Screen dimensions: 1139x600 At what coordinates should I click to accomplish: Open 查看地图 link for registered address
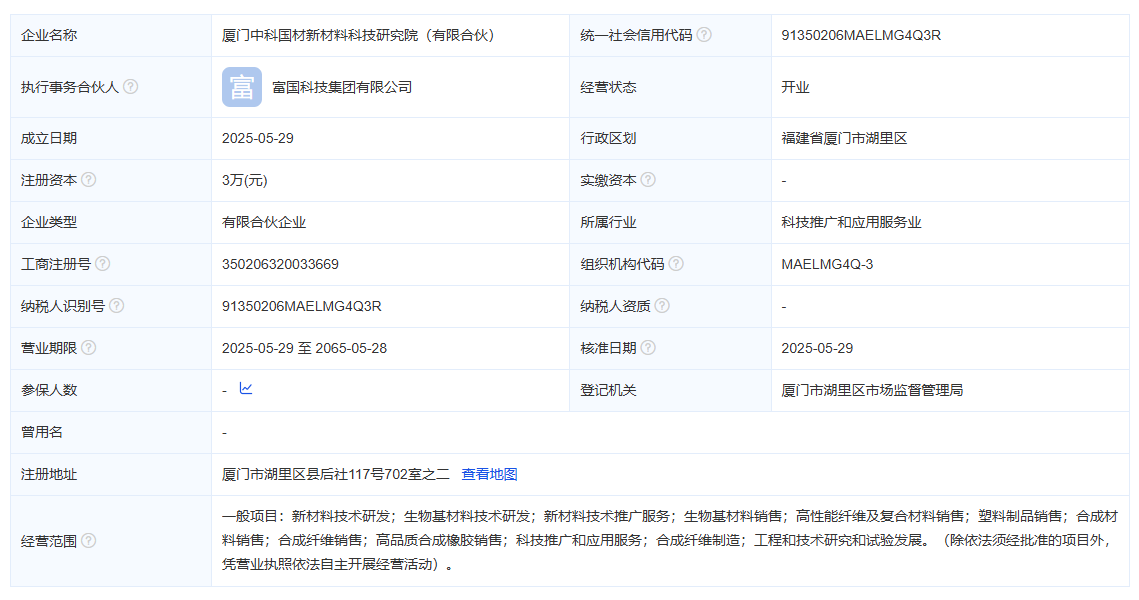[490, 474]
